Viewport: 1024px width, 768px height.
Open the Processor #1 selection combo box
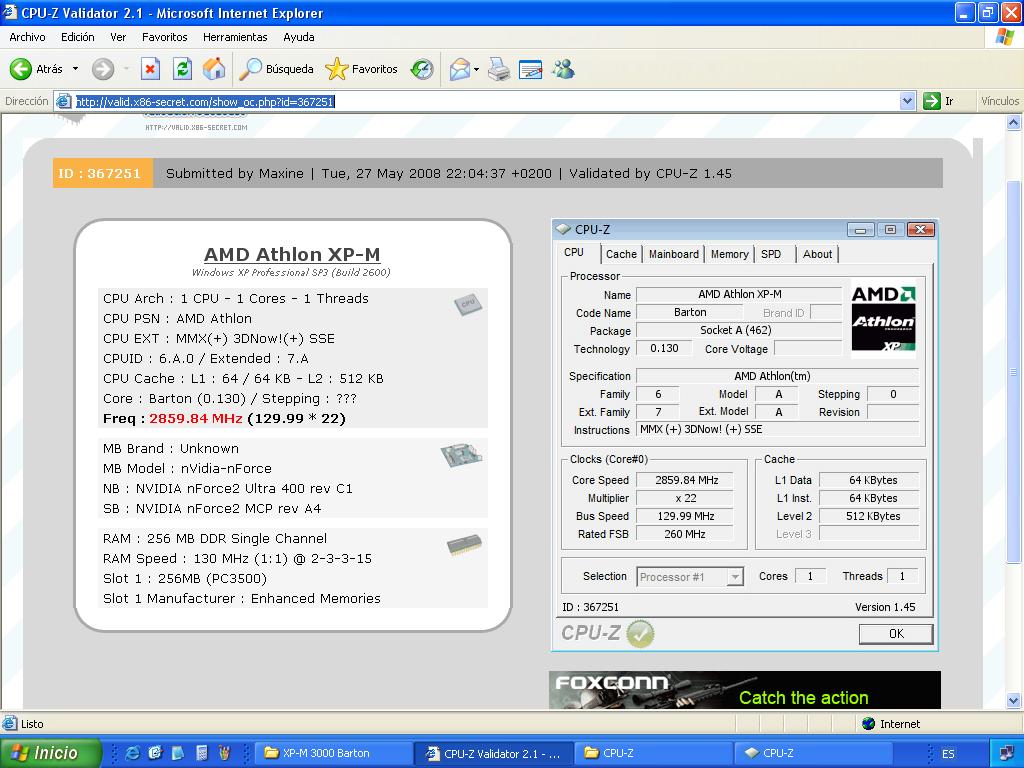[690, 577]
